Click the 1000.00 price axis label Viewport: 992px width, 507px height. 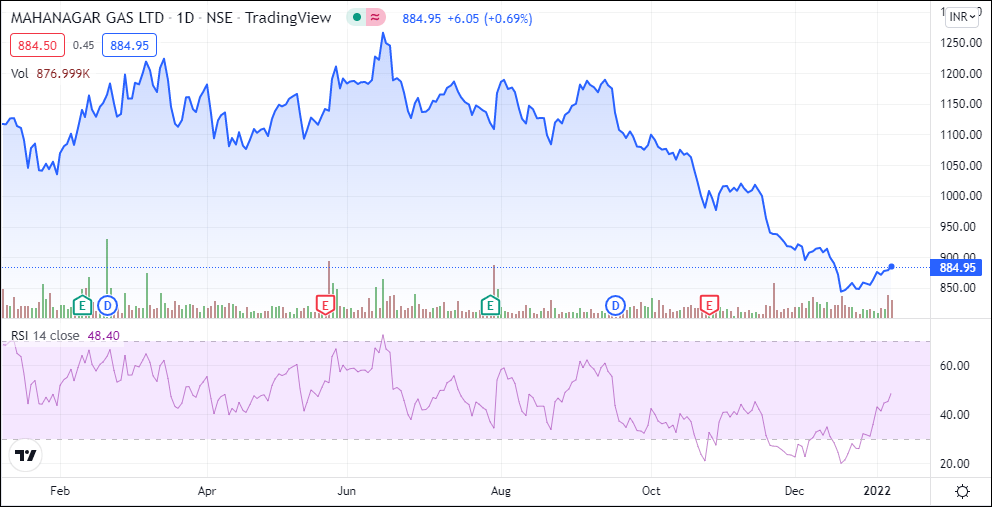961,196
